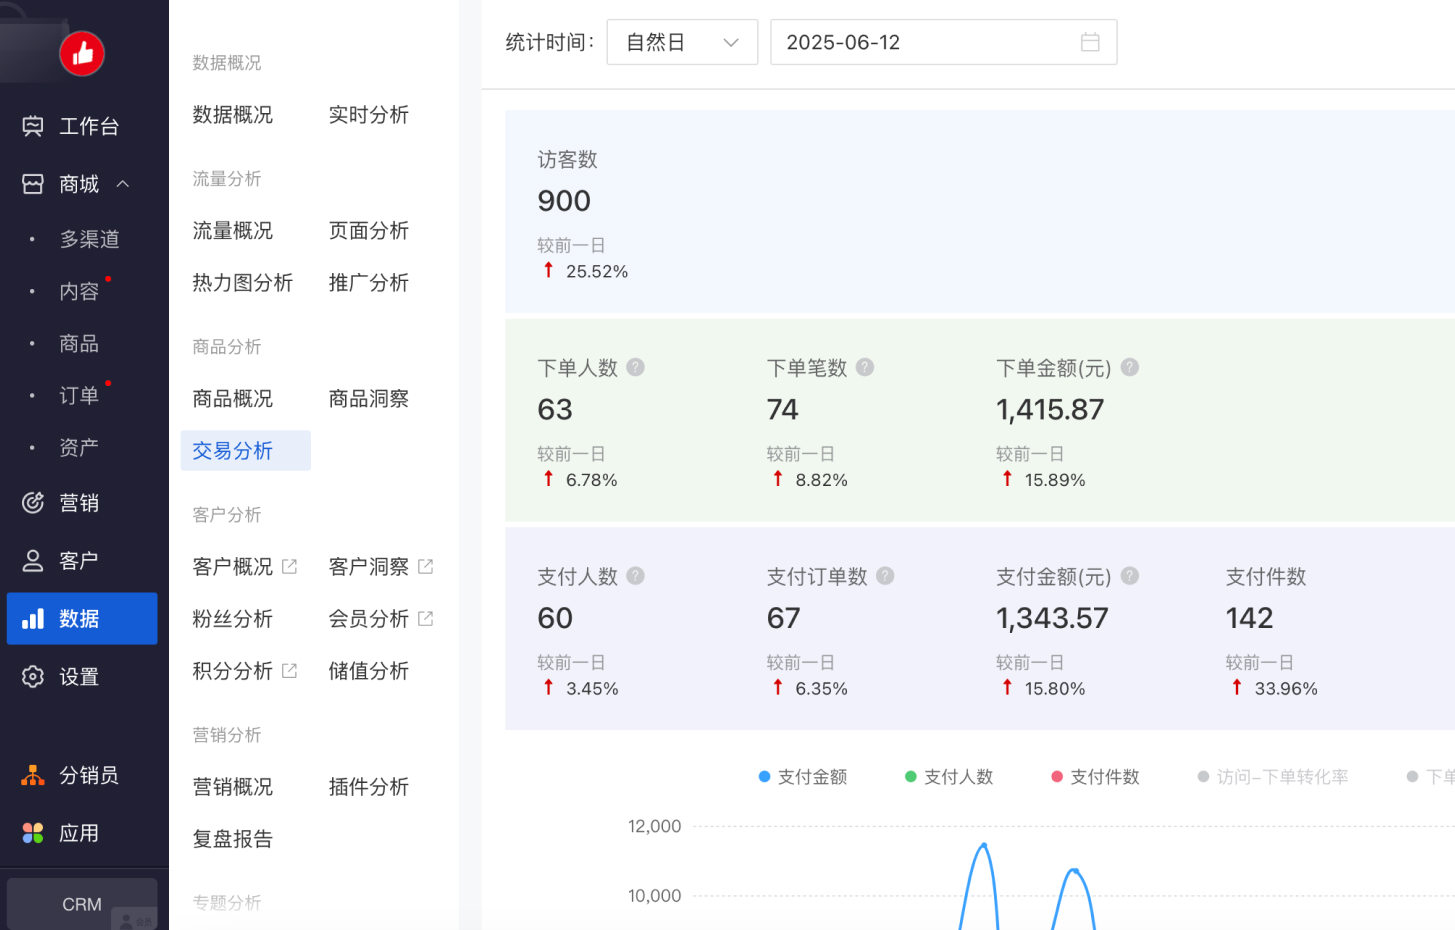Toggle the 支付金额 chart series
The height and width of the screenshot is (930, 1455).
(802, 776)
